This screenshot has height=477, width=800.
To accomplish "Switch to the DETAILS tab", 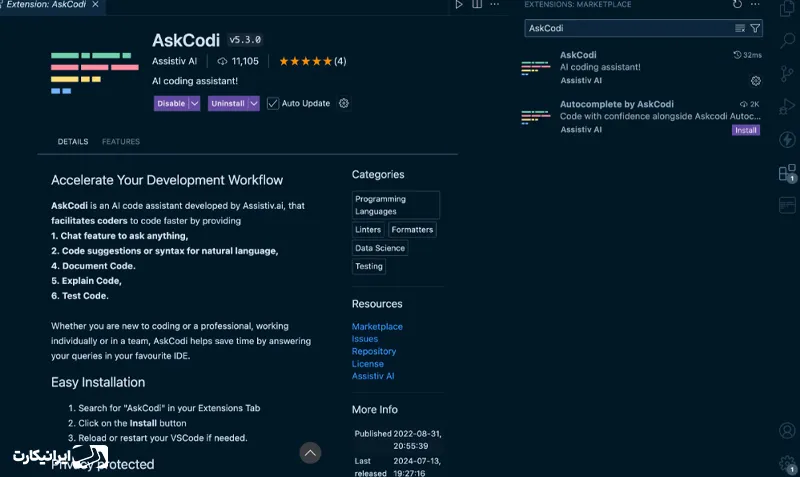I will [x=72, y=142].
